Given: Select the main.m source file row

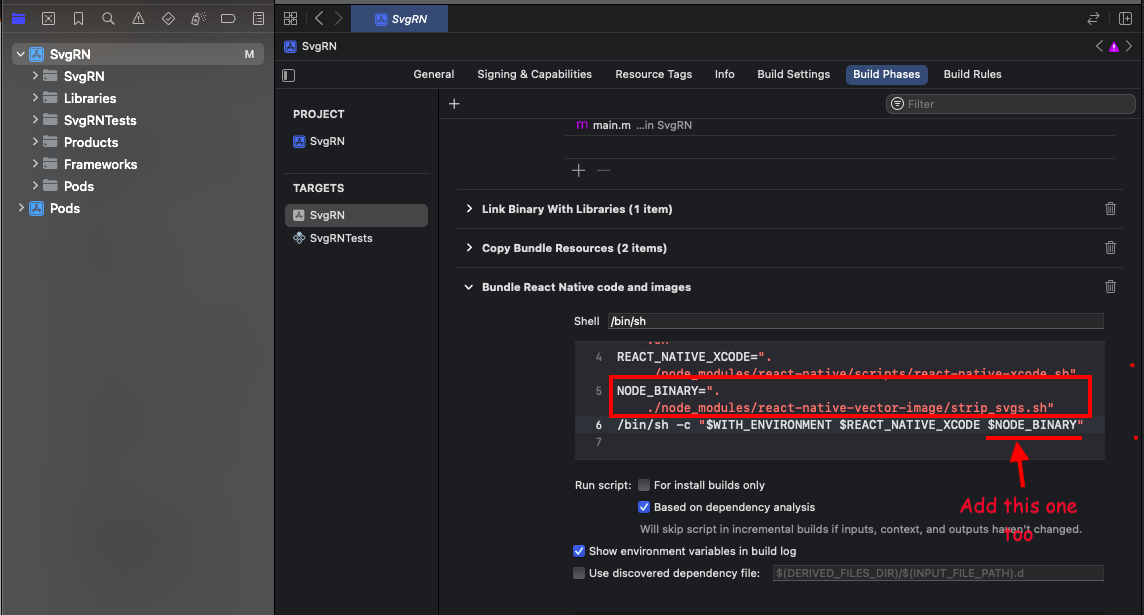Looking at the screenshot, I should (840, 125).
